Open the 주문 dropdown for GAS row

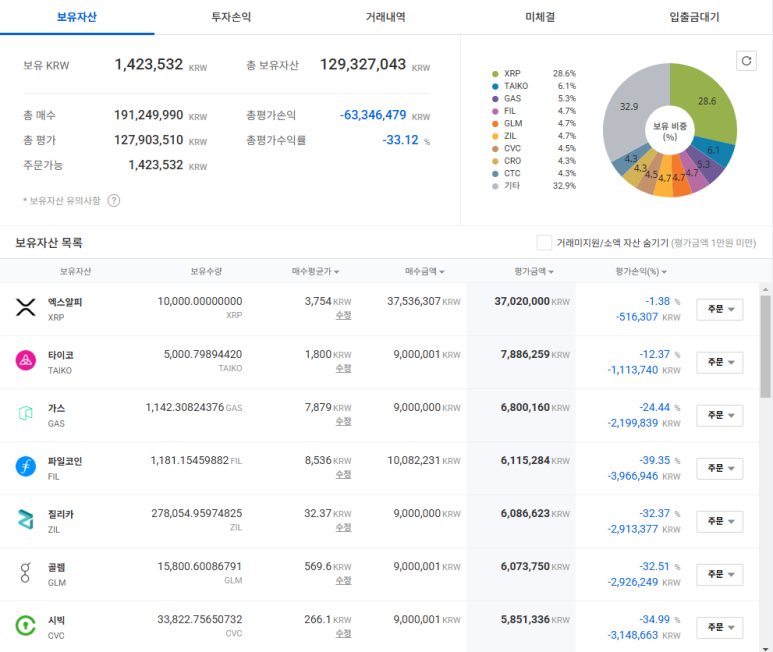(x=720, y=415)
